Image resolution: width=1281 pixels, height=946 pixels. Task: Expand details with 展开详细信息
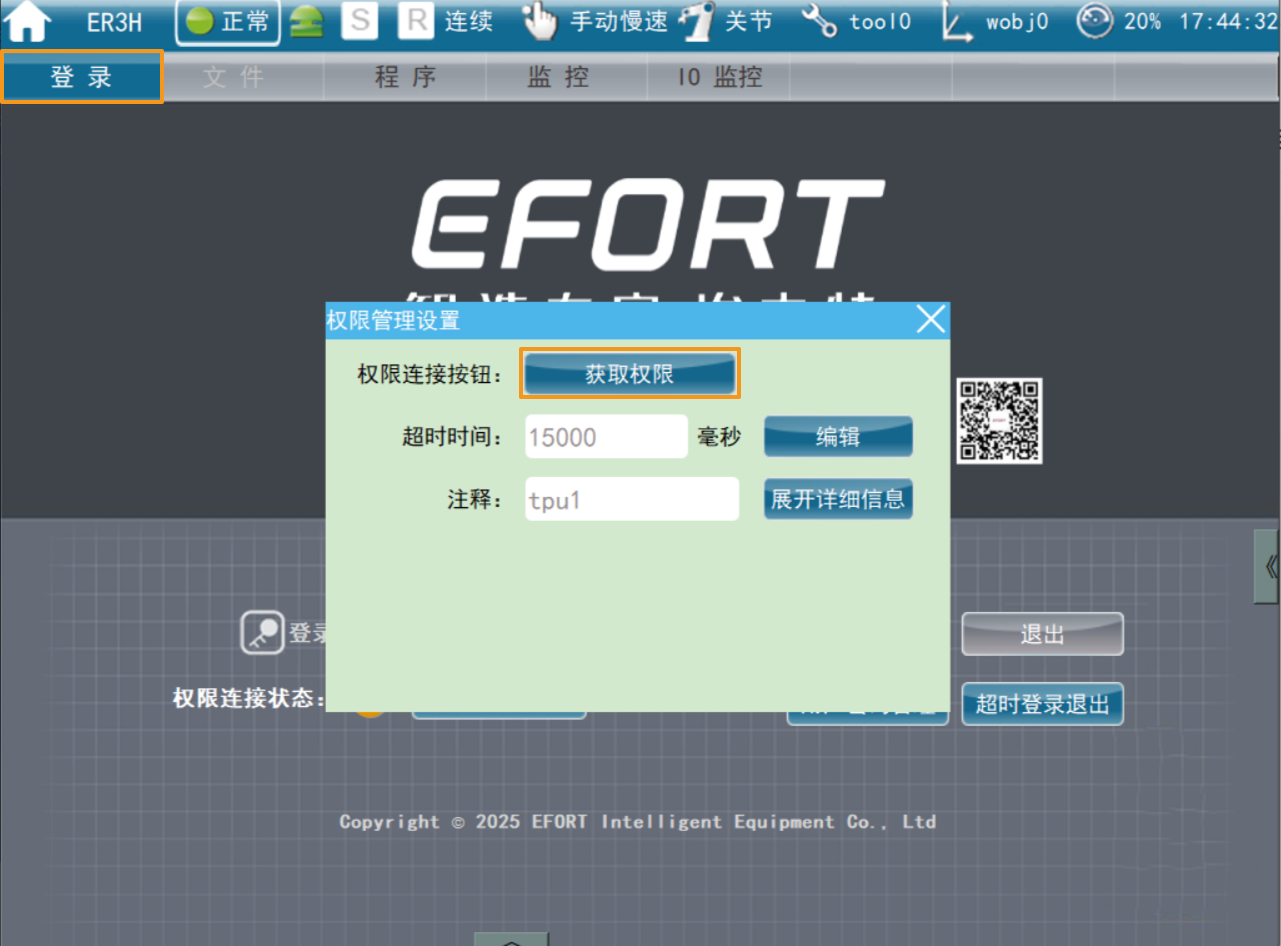pyautogui.click(x=838, y=499)
